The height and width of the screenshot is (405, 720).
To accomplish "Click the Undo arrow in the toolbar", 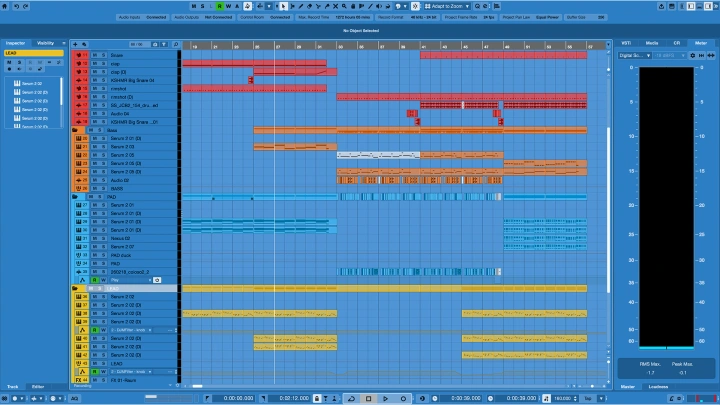I will click(17, 6).
